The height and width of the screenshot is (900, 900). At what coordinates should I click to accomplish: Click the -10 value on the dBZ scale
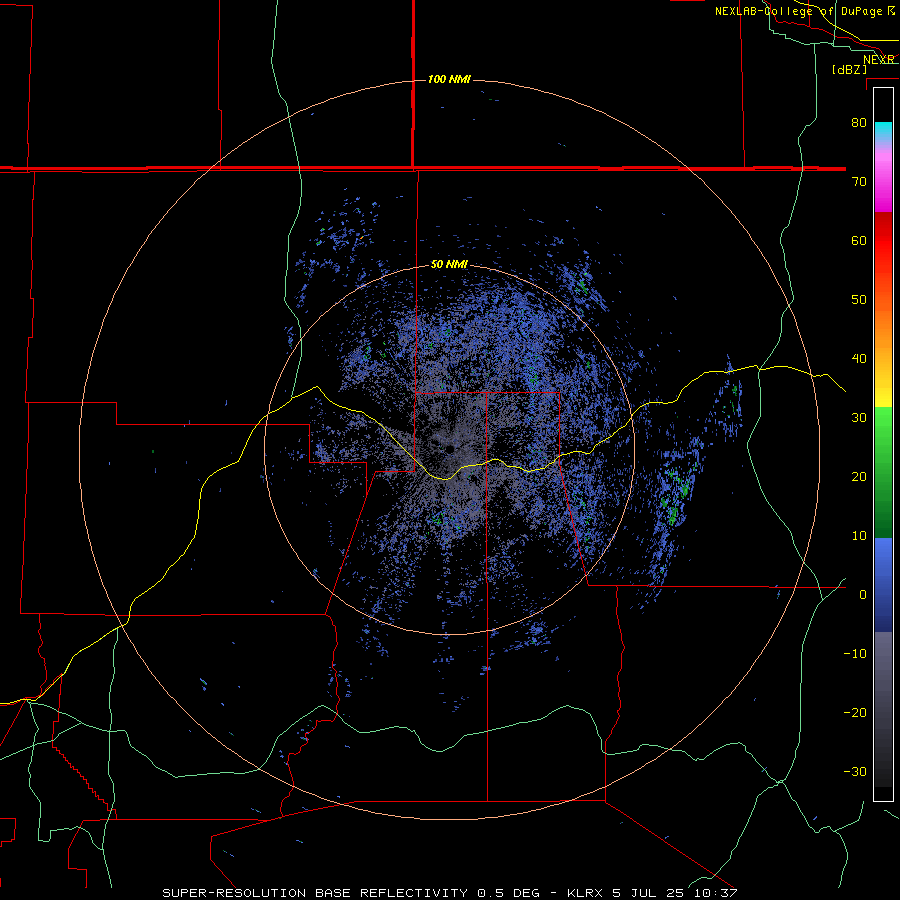[855, 654]
